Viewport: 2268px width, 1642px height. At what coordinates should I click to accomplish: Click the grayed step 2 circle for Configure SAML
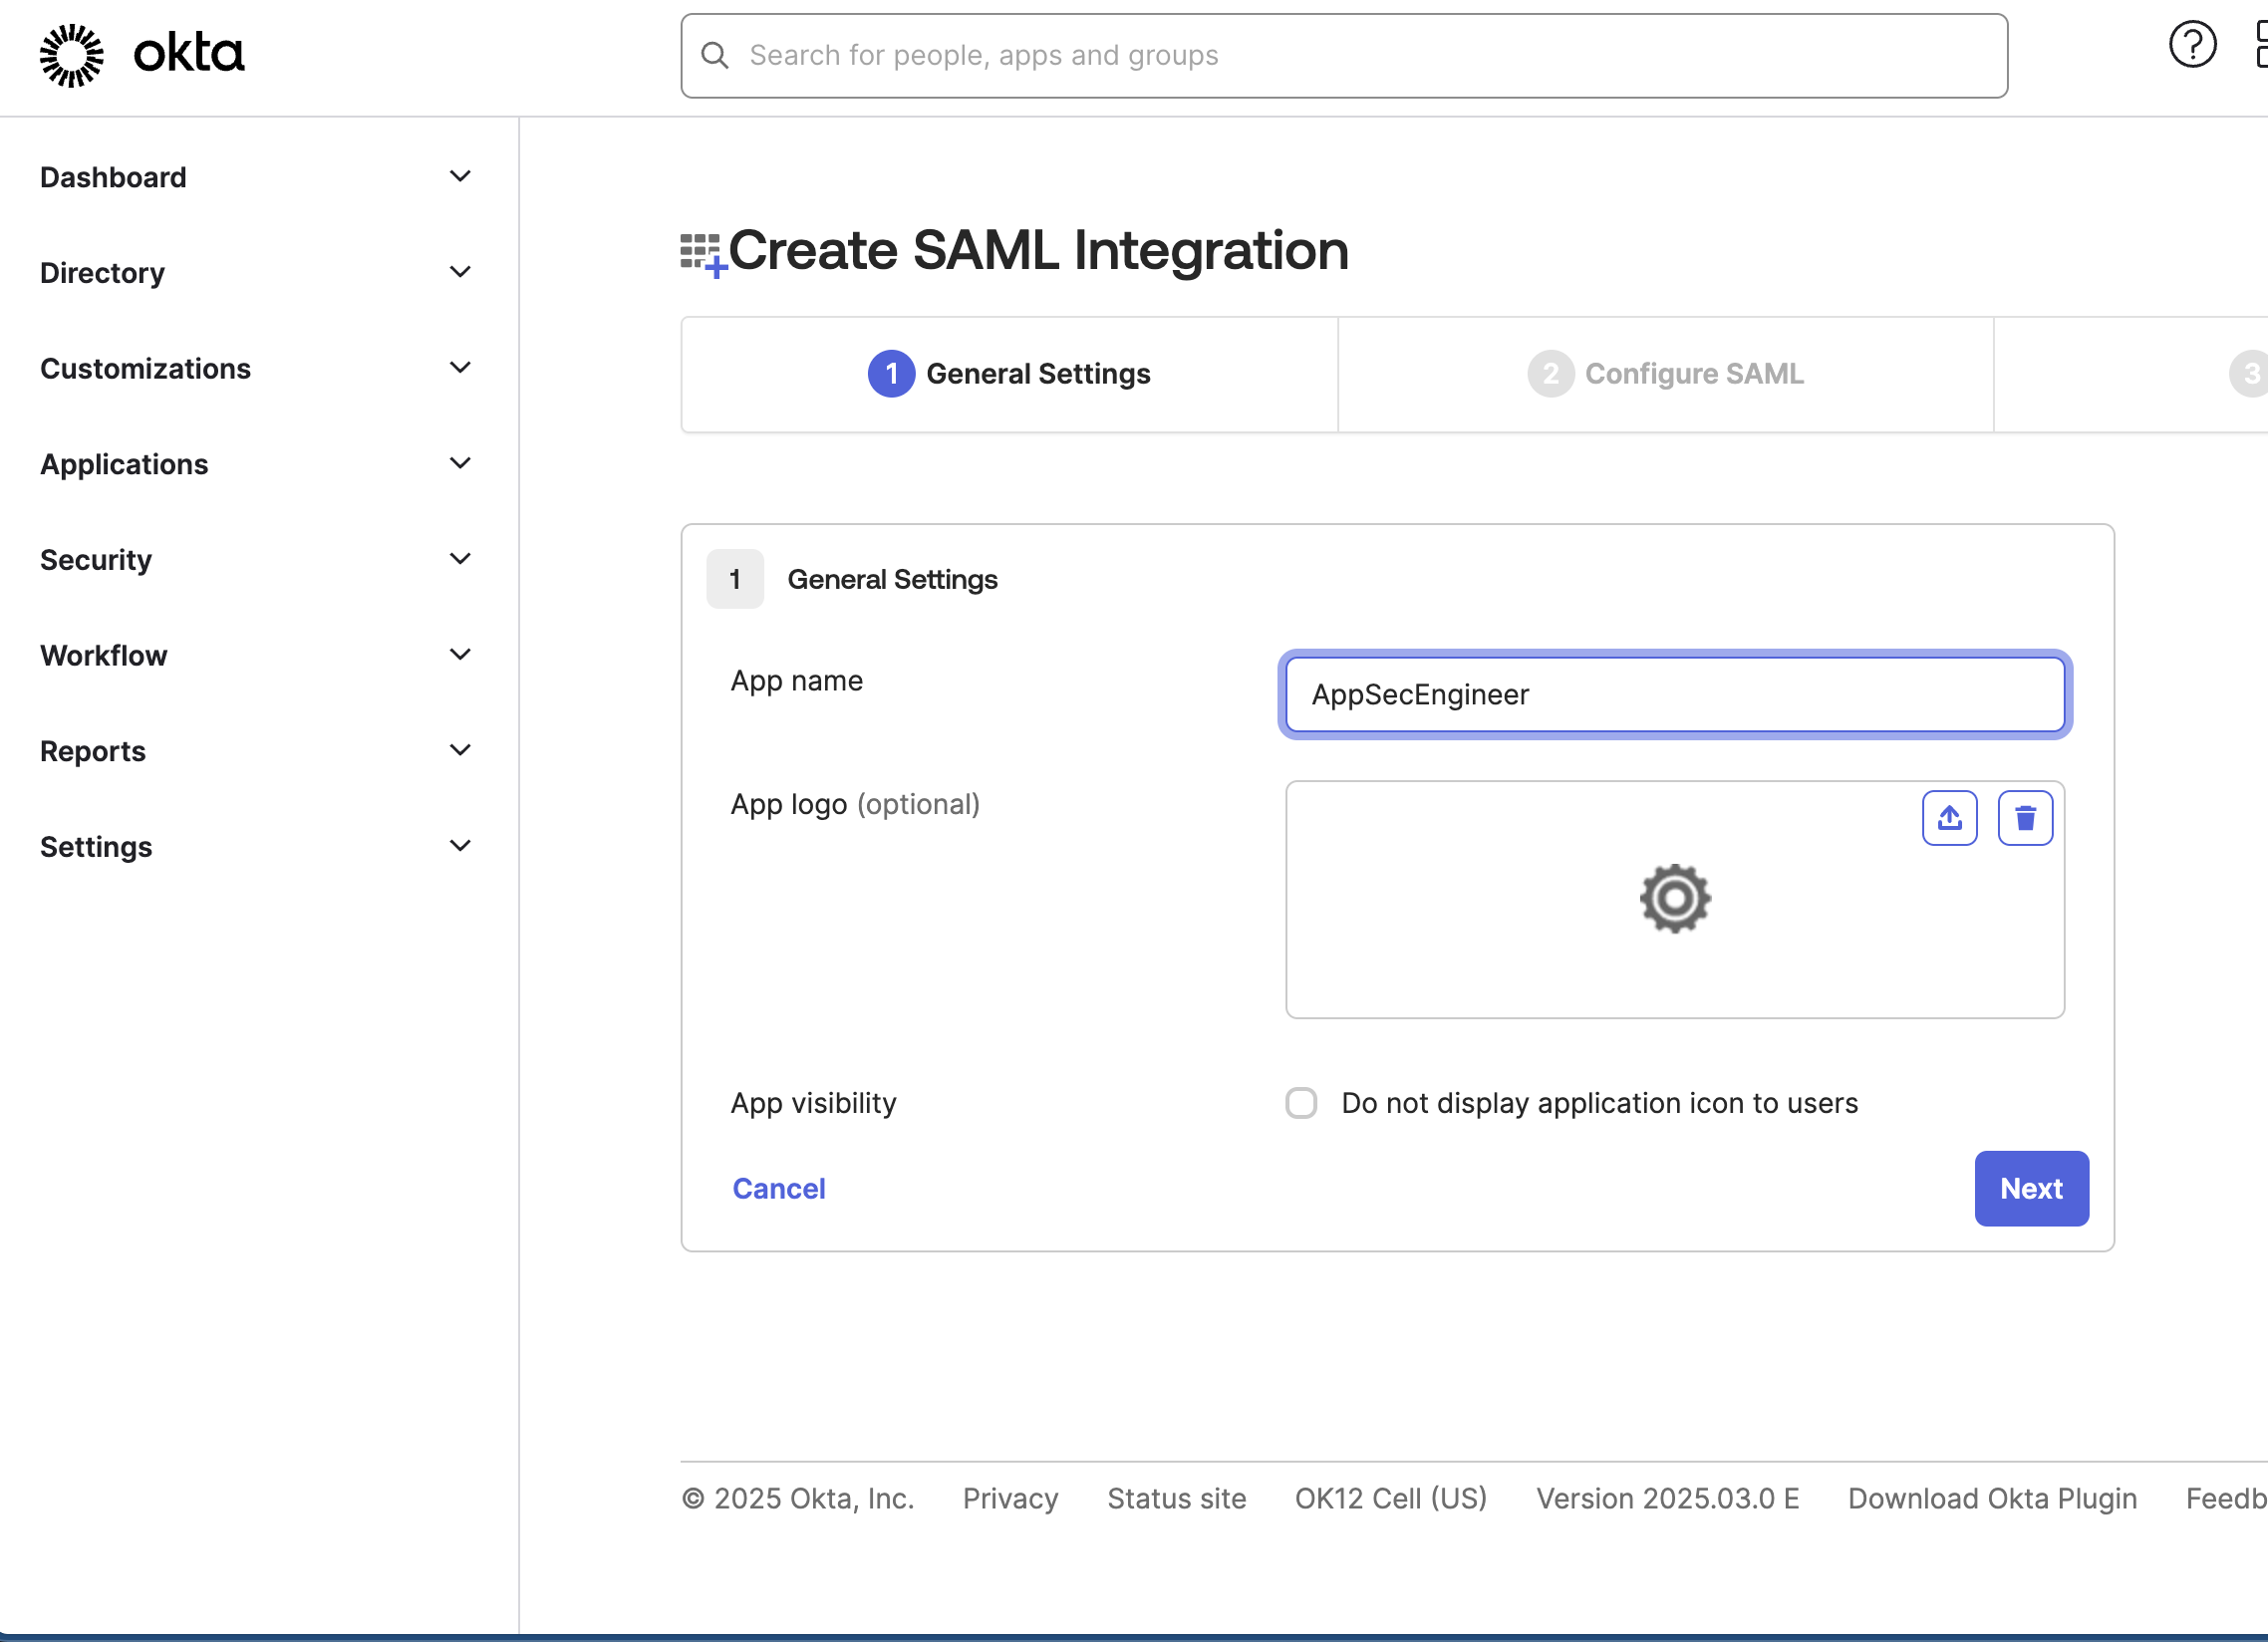tap(1550, 373)
